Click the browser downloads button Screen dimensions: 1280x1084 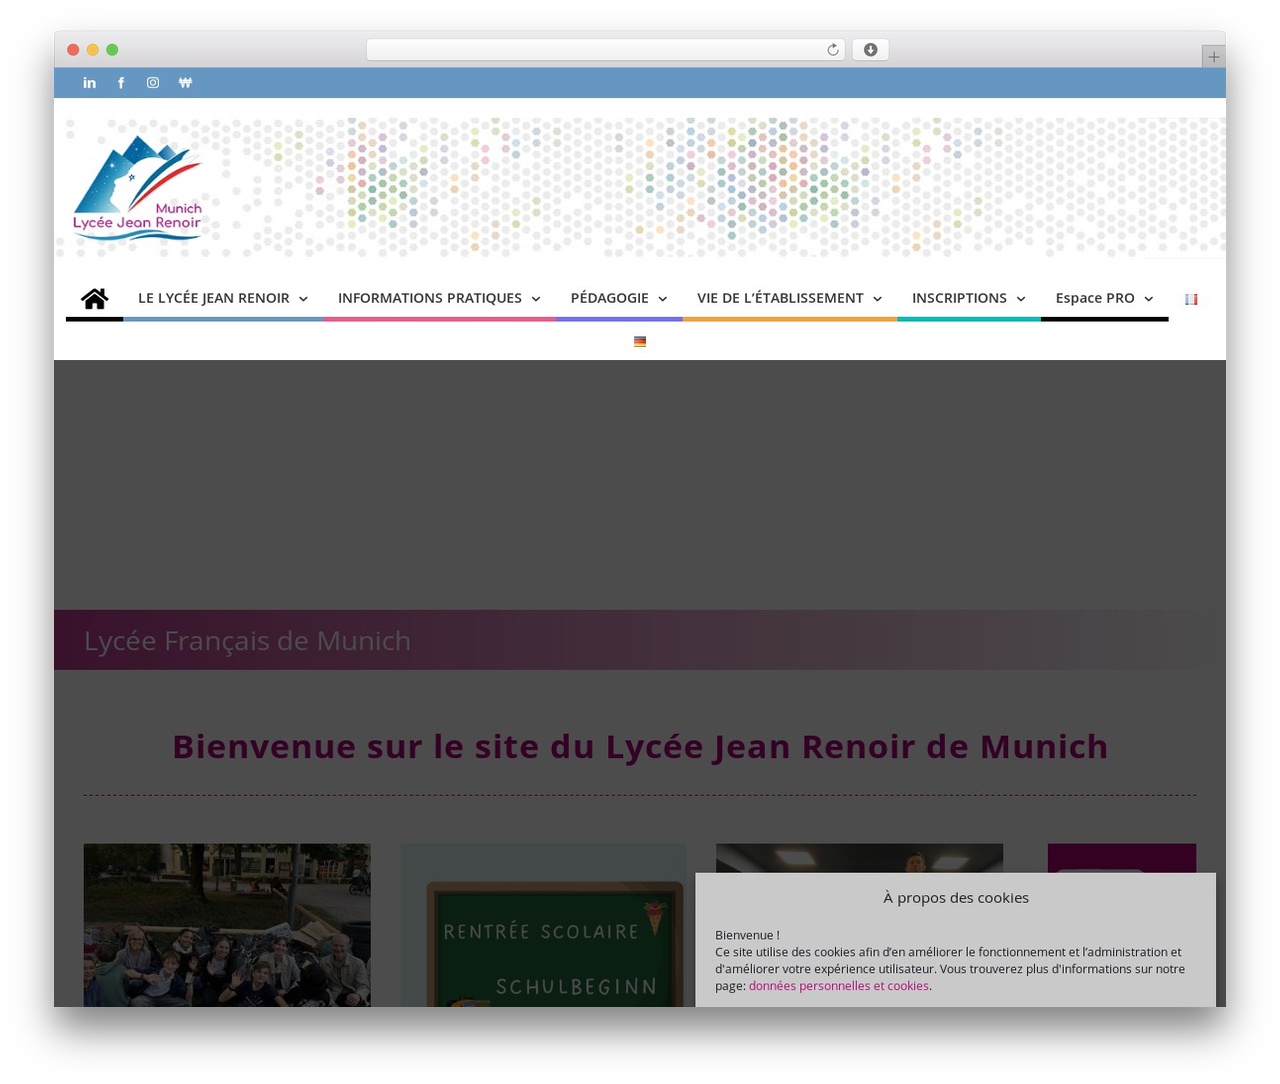pos(871,50)
